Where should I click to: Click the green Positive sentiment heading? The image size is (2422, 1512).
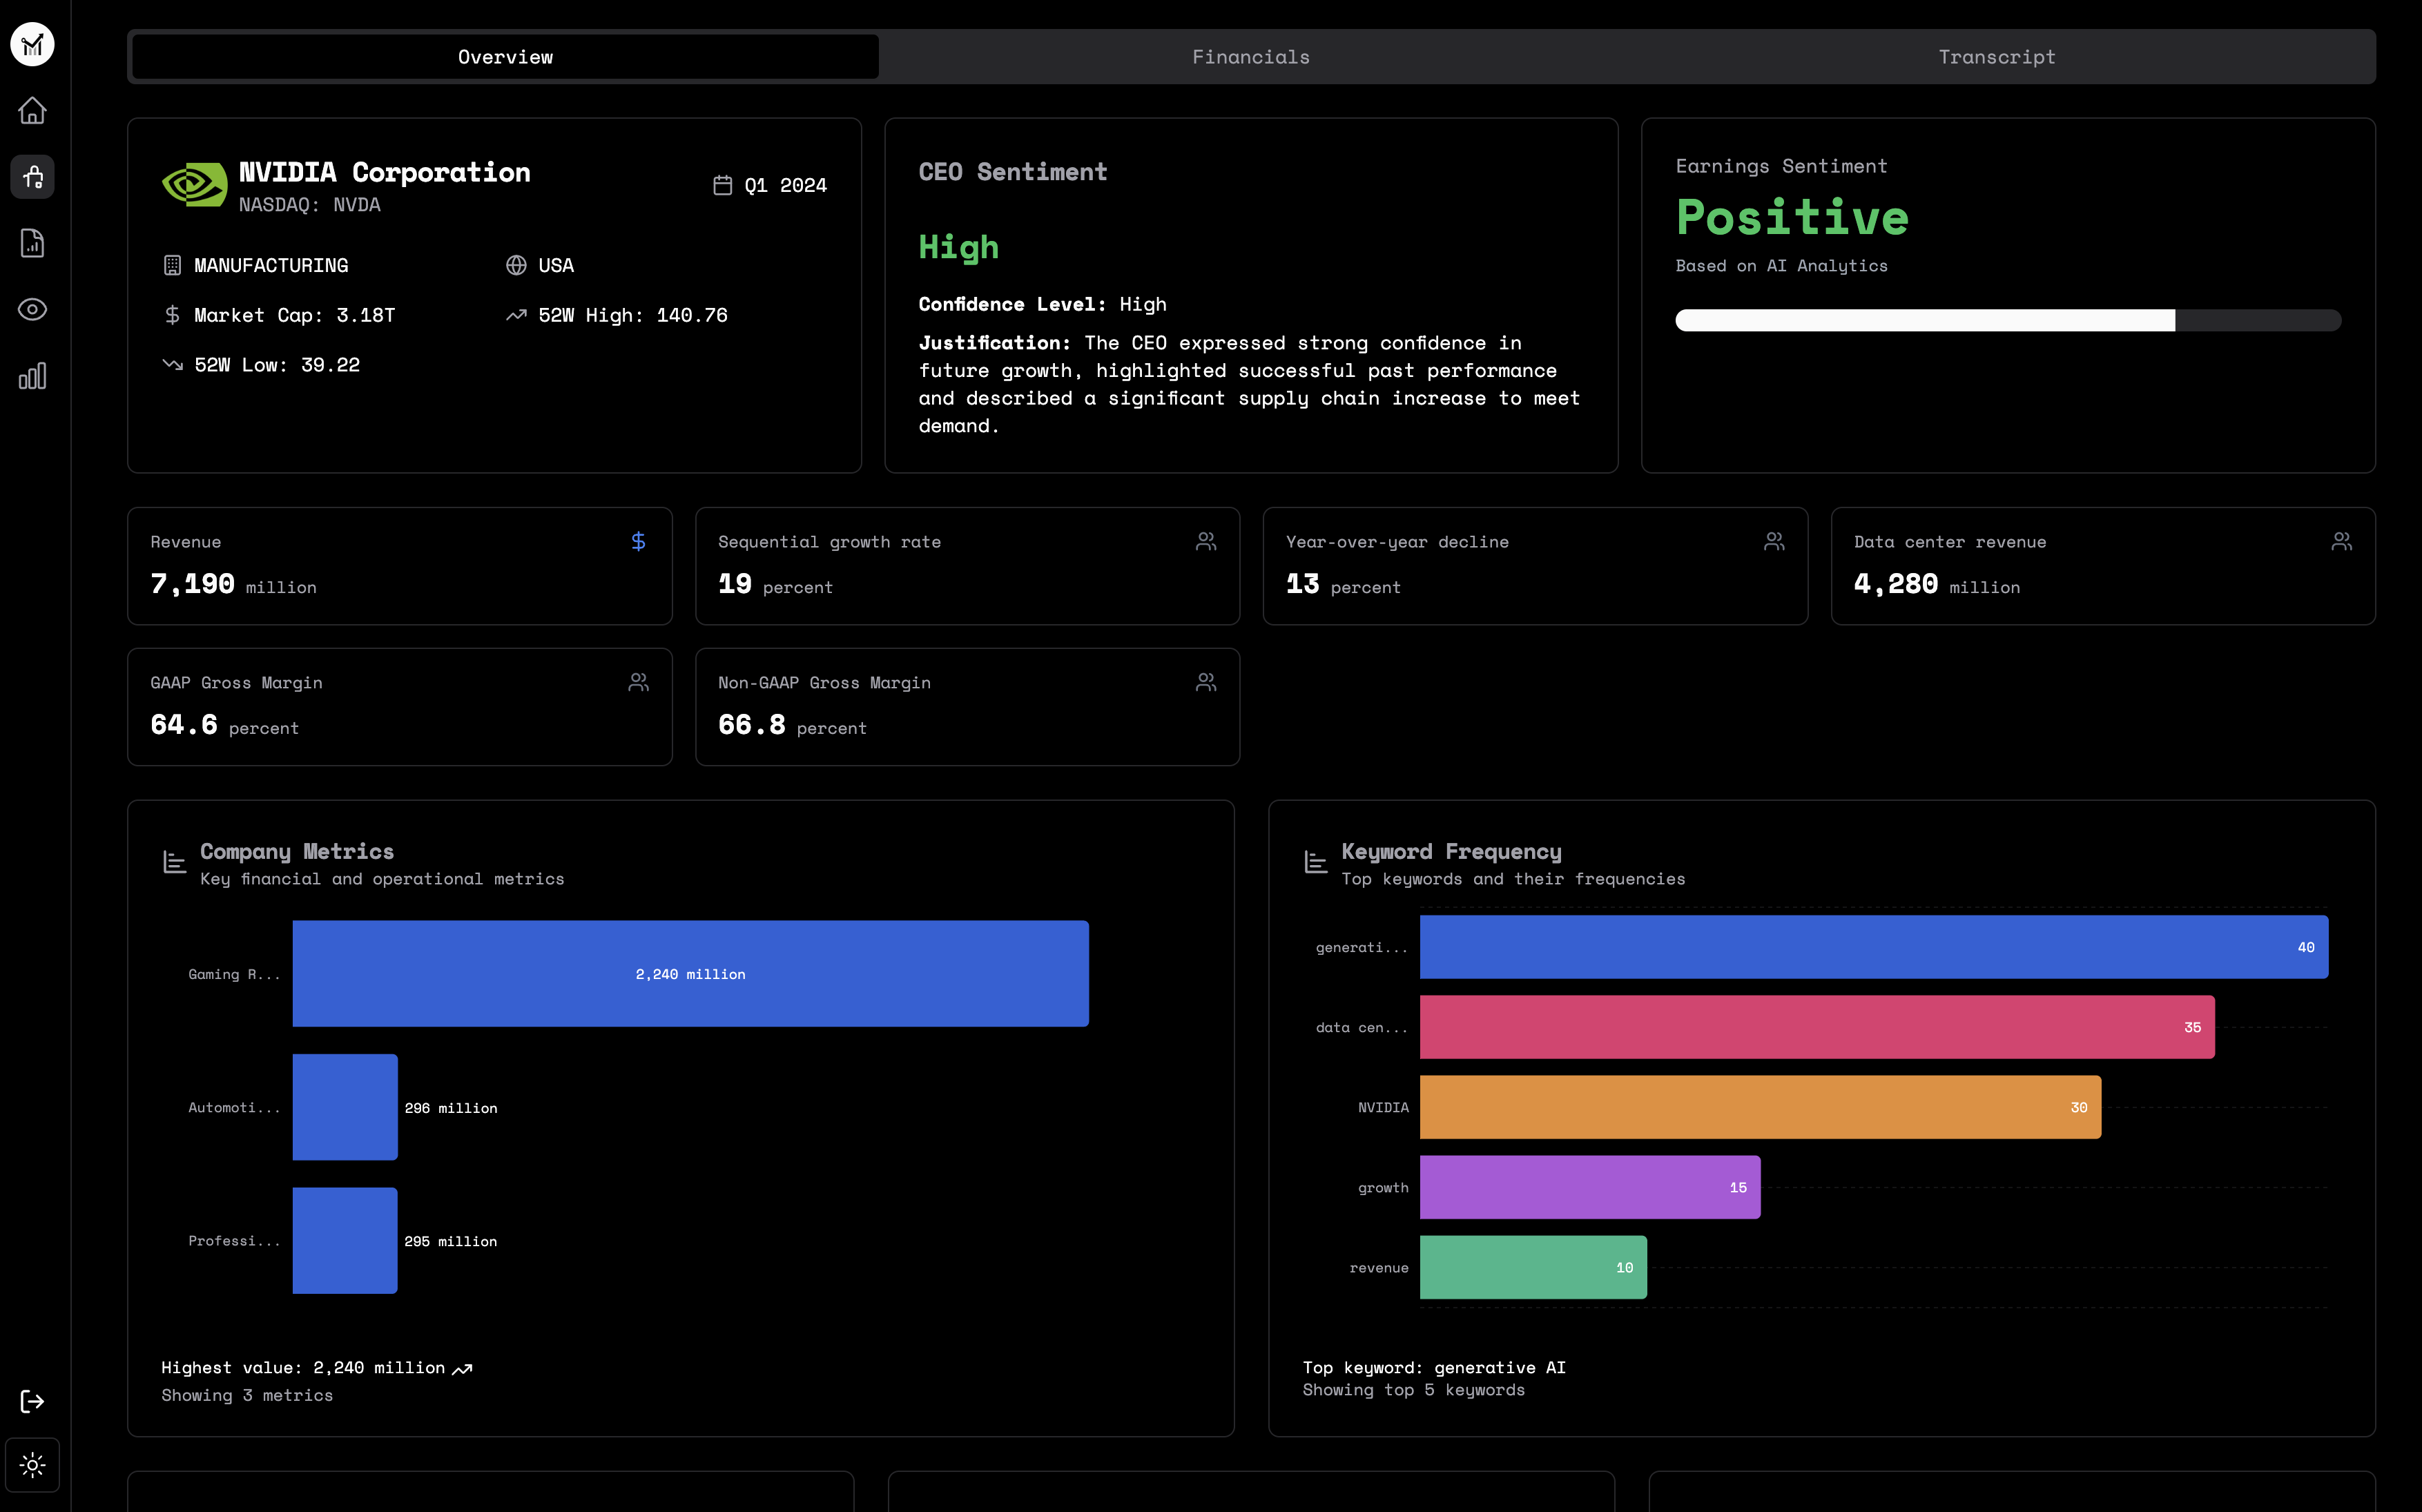tap(1792, 217)
